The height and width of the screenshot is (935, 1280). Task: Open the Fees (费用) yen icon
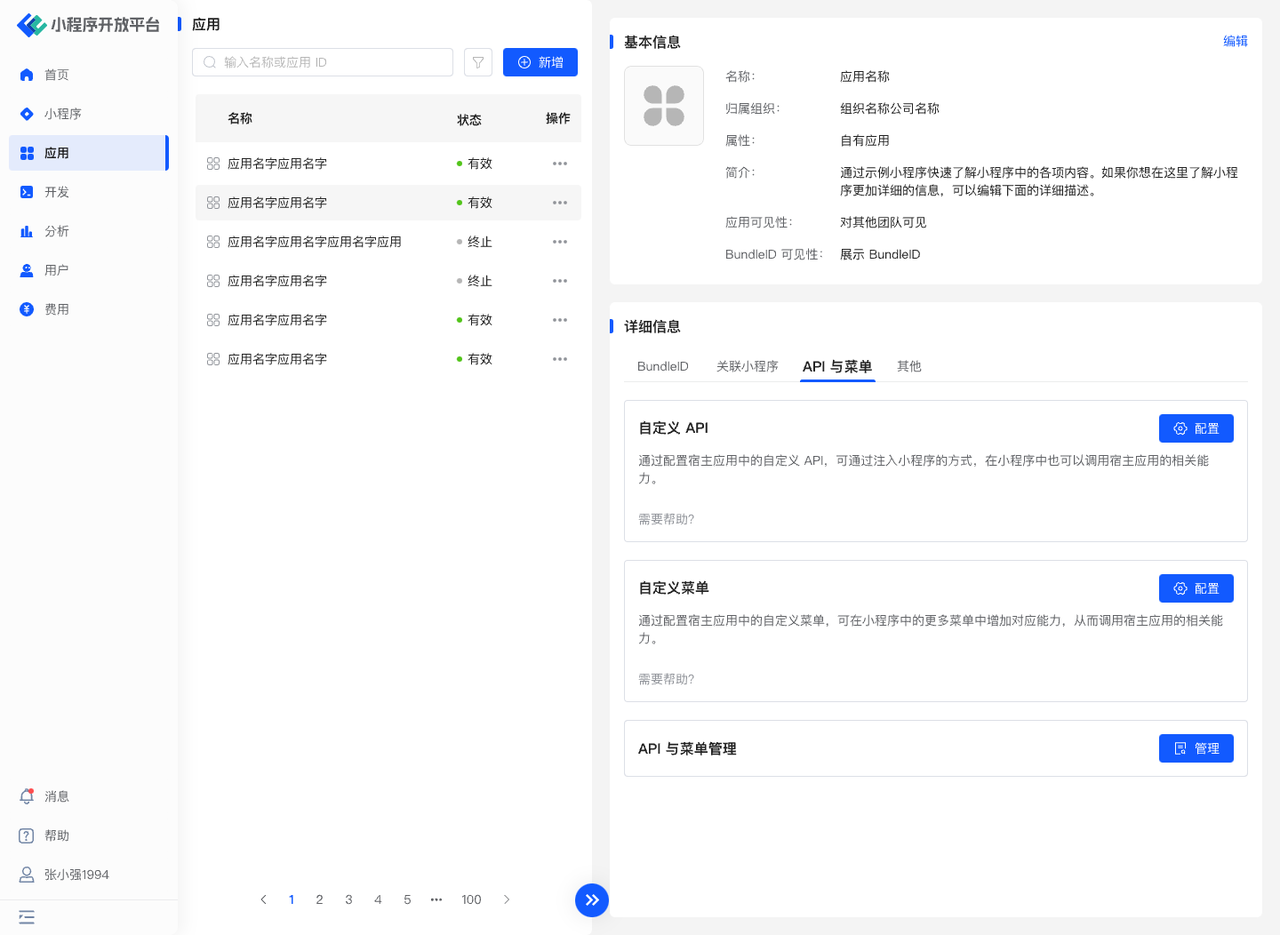27,309
